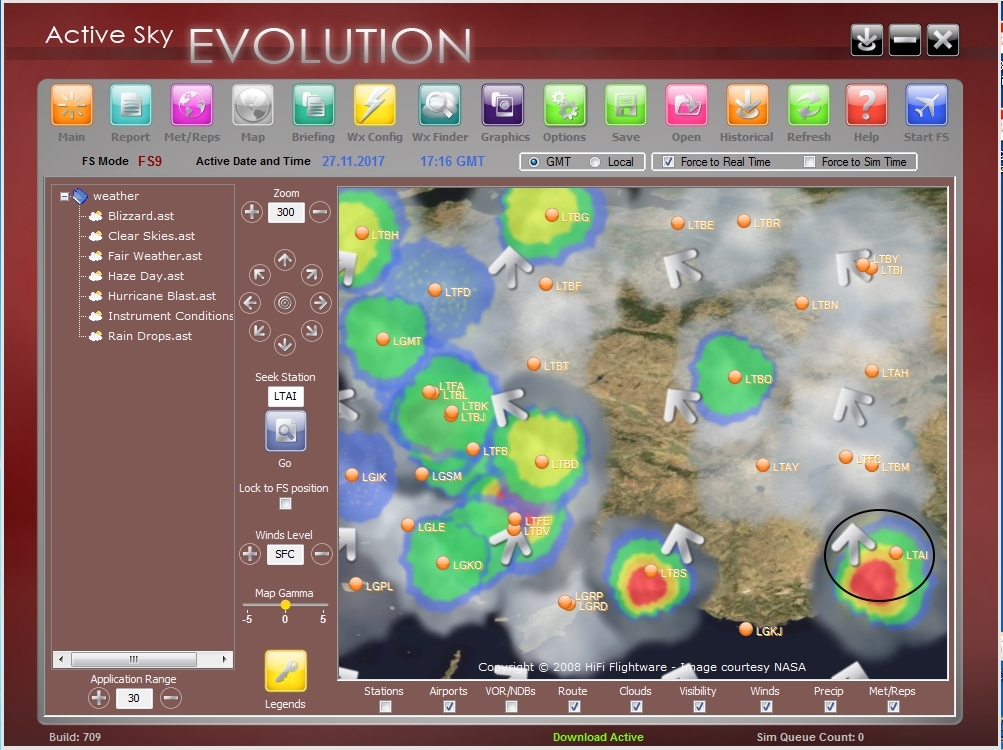1003x750 pixels.
Task: Click the download arrow icon in the title bar
Action: [867, 40]
